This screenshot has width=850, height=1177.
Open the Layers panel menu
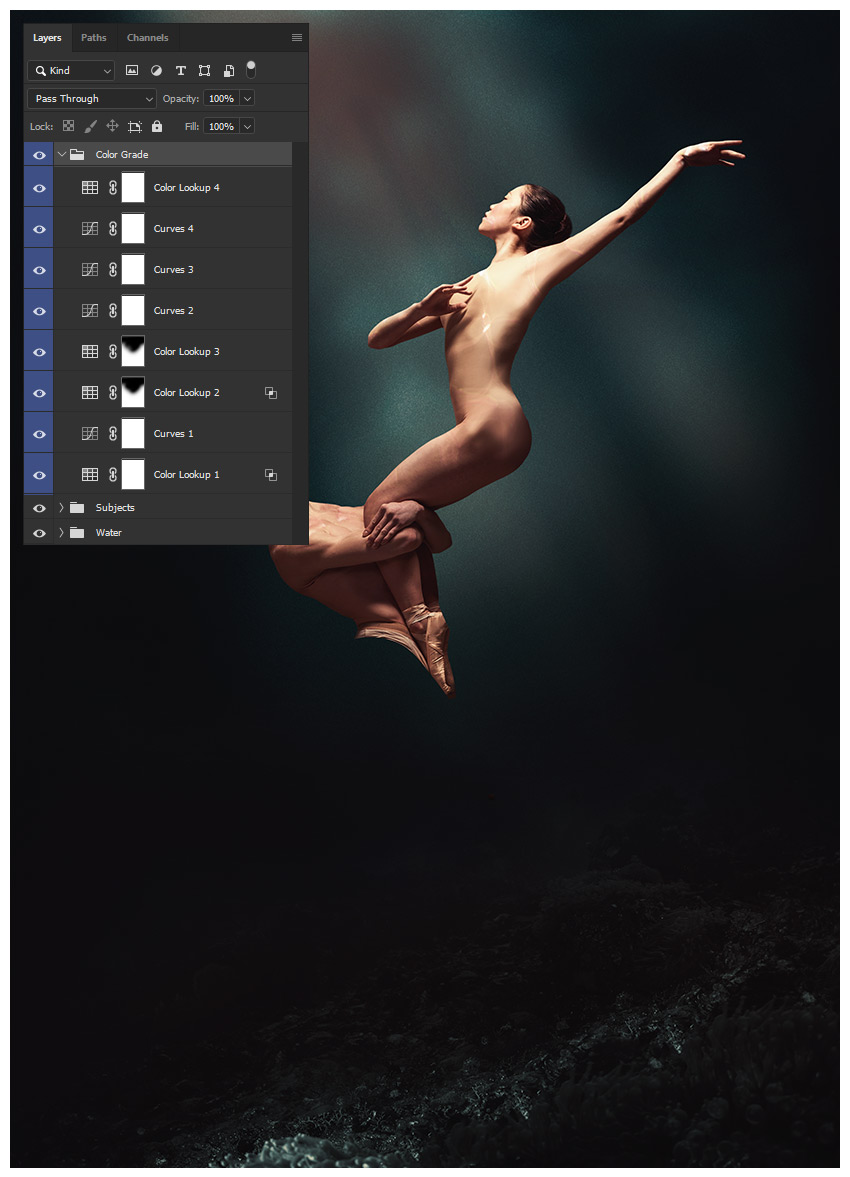pyautogui.click(x=297, y=38)
